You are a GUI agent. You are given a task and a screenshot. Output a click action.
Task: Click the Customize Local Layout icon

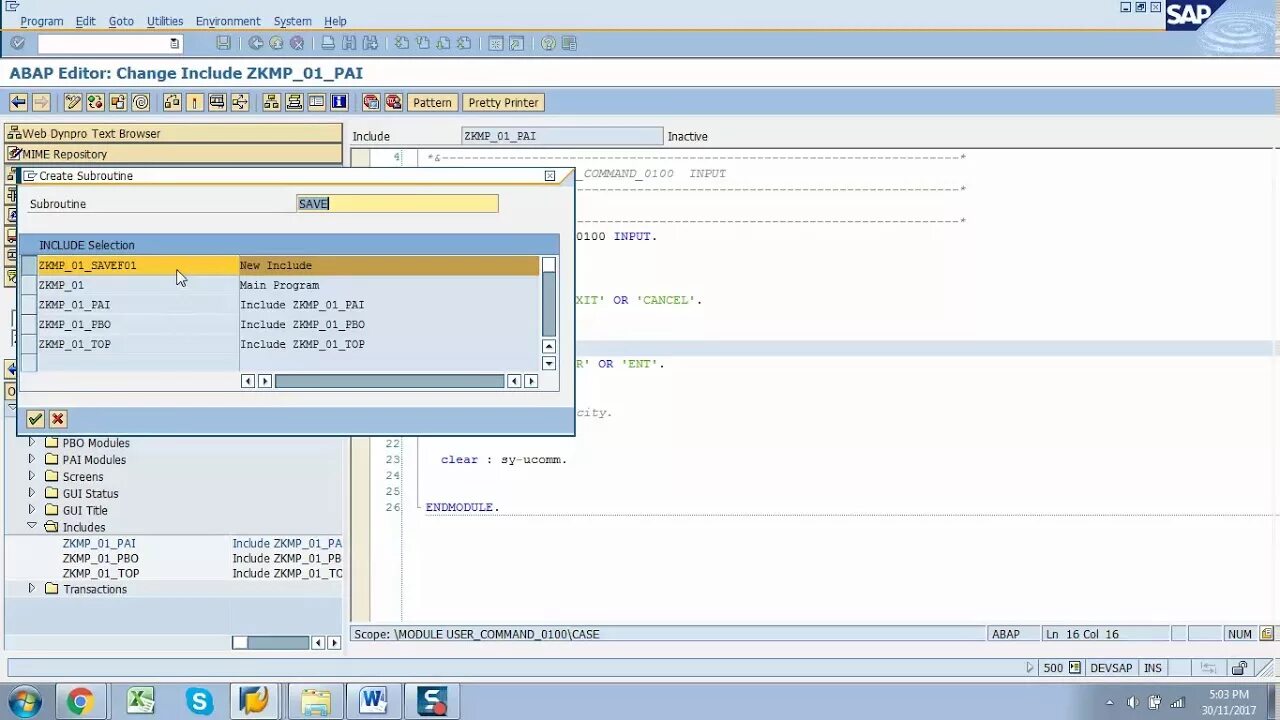(569, 43)
